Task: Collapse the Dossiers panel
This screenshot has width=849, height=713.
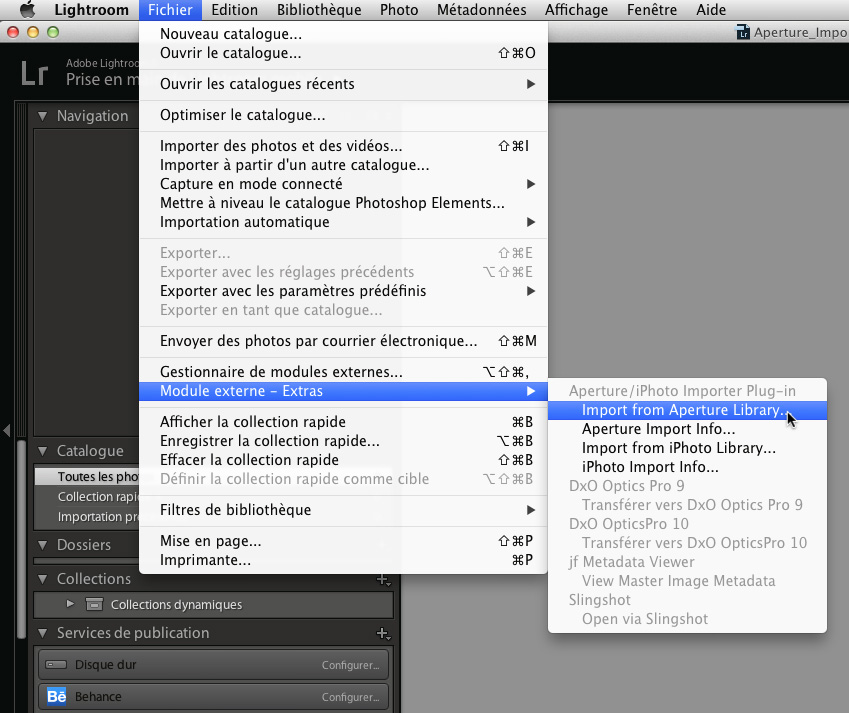Action: click(42, 545)
